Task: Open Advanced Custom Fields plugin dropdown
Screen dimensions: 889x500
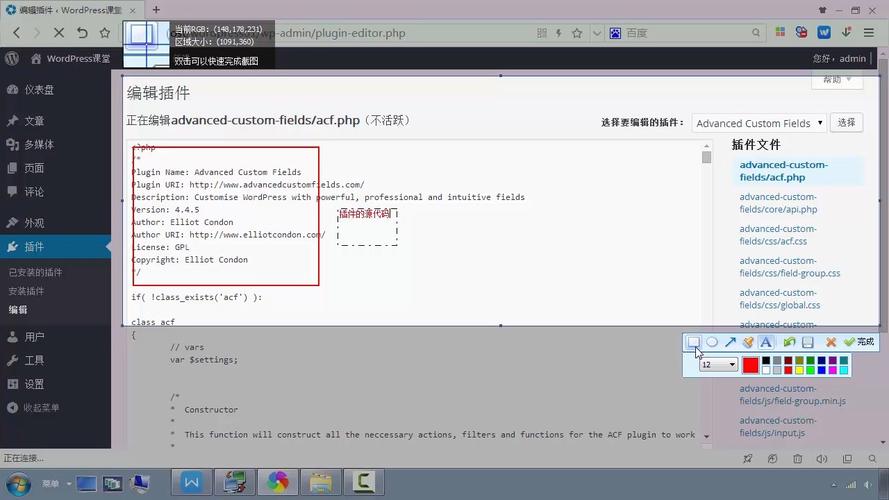Action: pyautogui.click(x=759, y=123)
